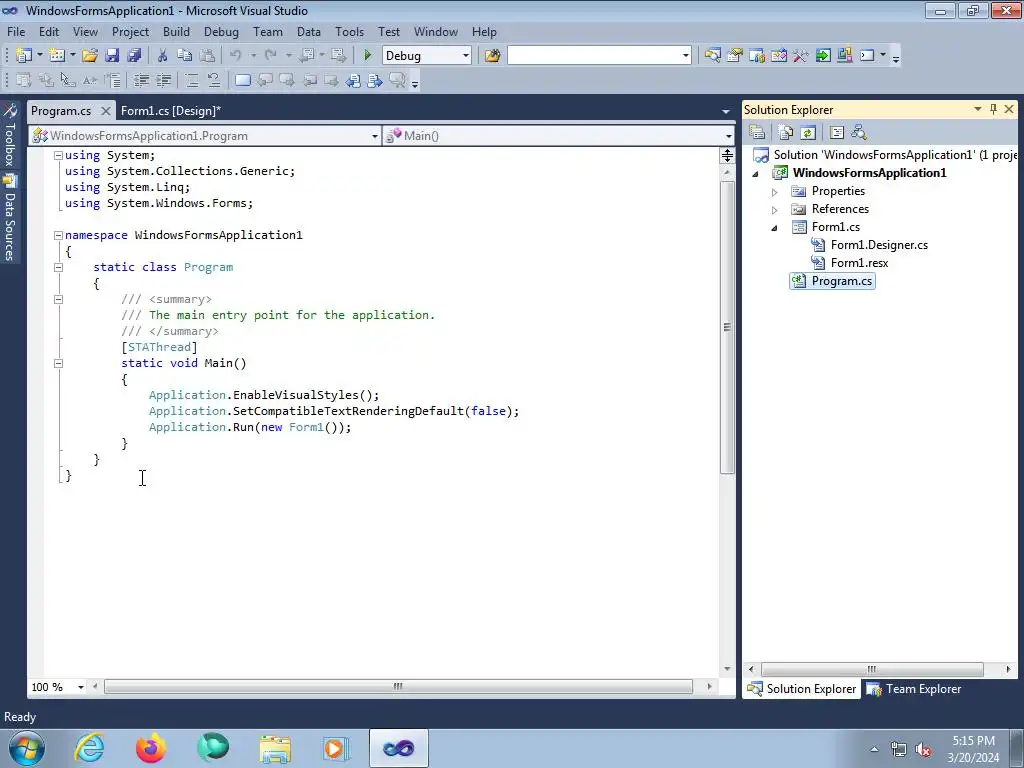This screenshot has height=768, width=1024.
Task: Open the WindowsFormsApplication1.Program class dropdown
Action: point(374,136)
